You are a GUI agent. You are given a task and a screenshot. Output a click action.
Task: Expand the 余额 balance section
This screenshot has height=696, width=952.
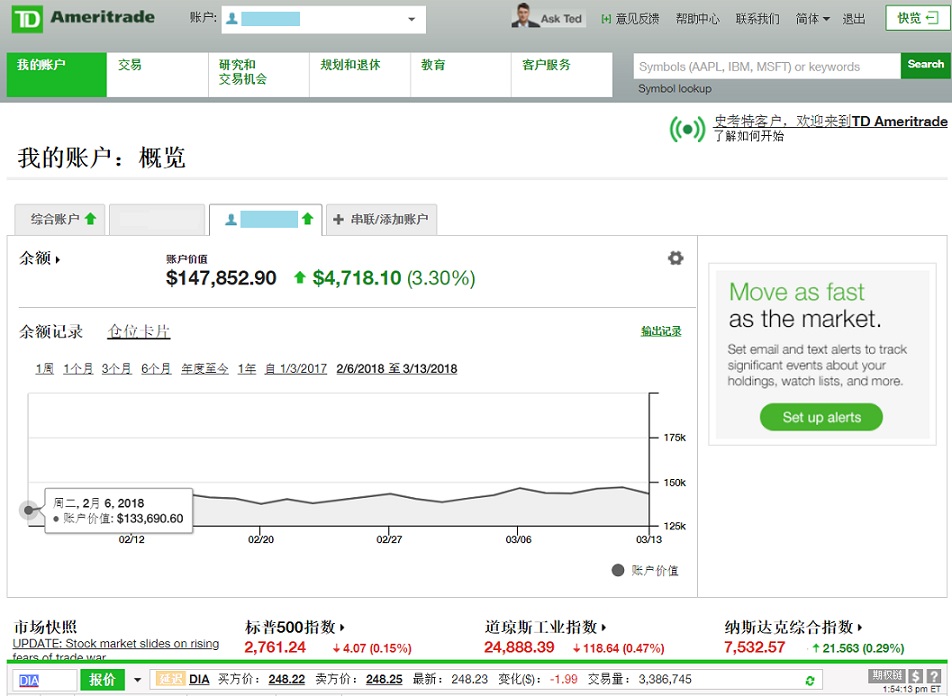pos(40,259)
